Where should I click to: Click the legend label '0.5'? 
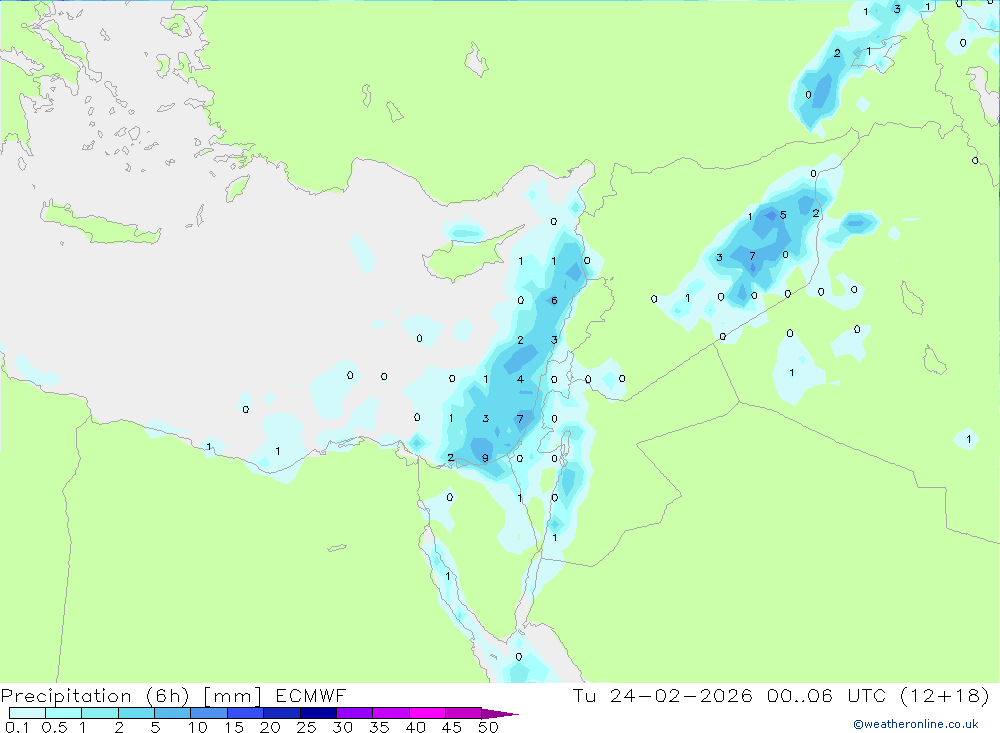click(x=54, y=727)
